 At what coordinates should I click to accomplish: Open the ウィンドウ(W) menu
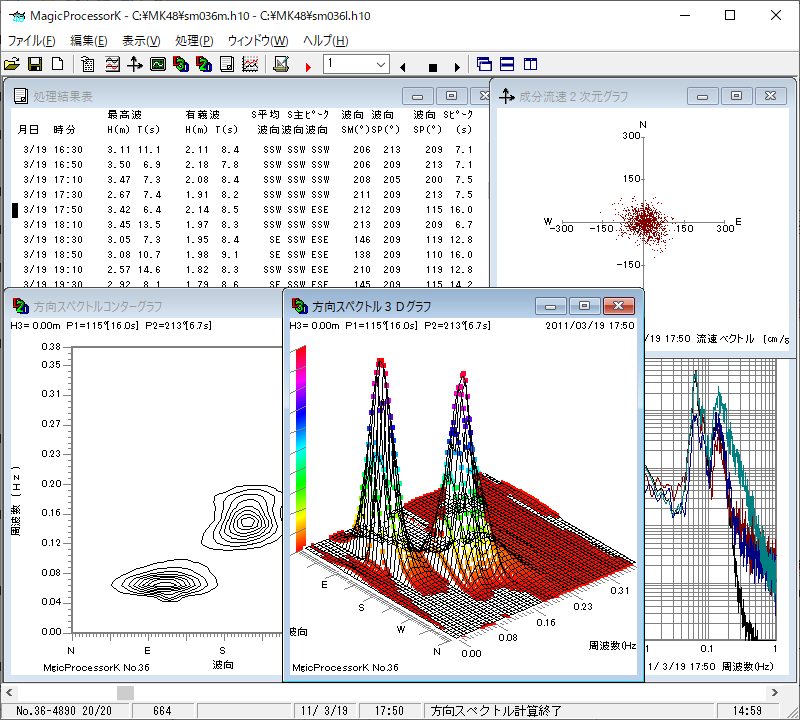[x=258, y=41]
